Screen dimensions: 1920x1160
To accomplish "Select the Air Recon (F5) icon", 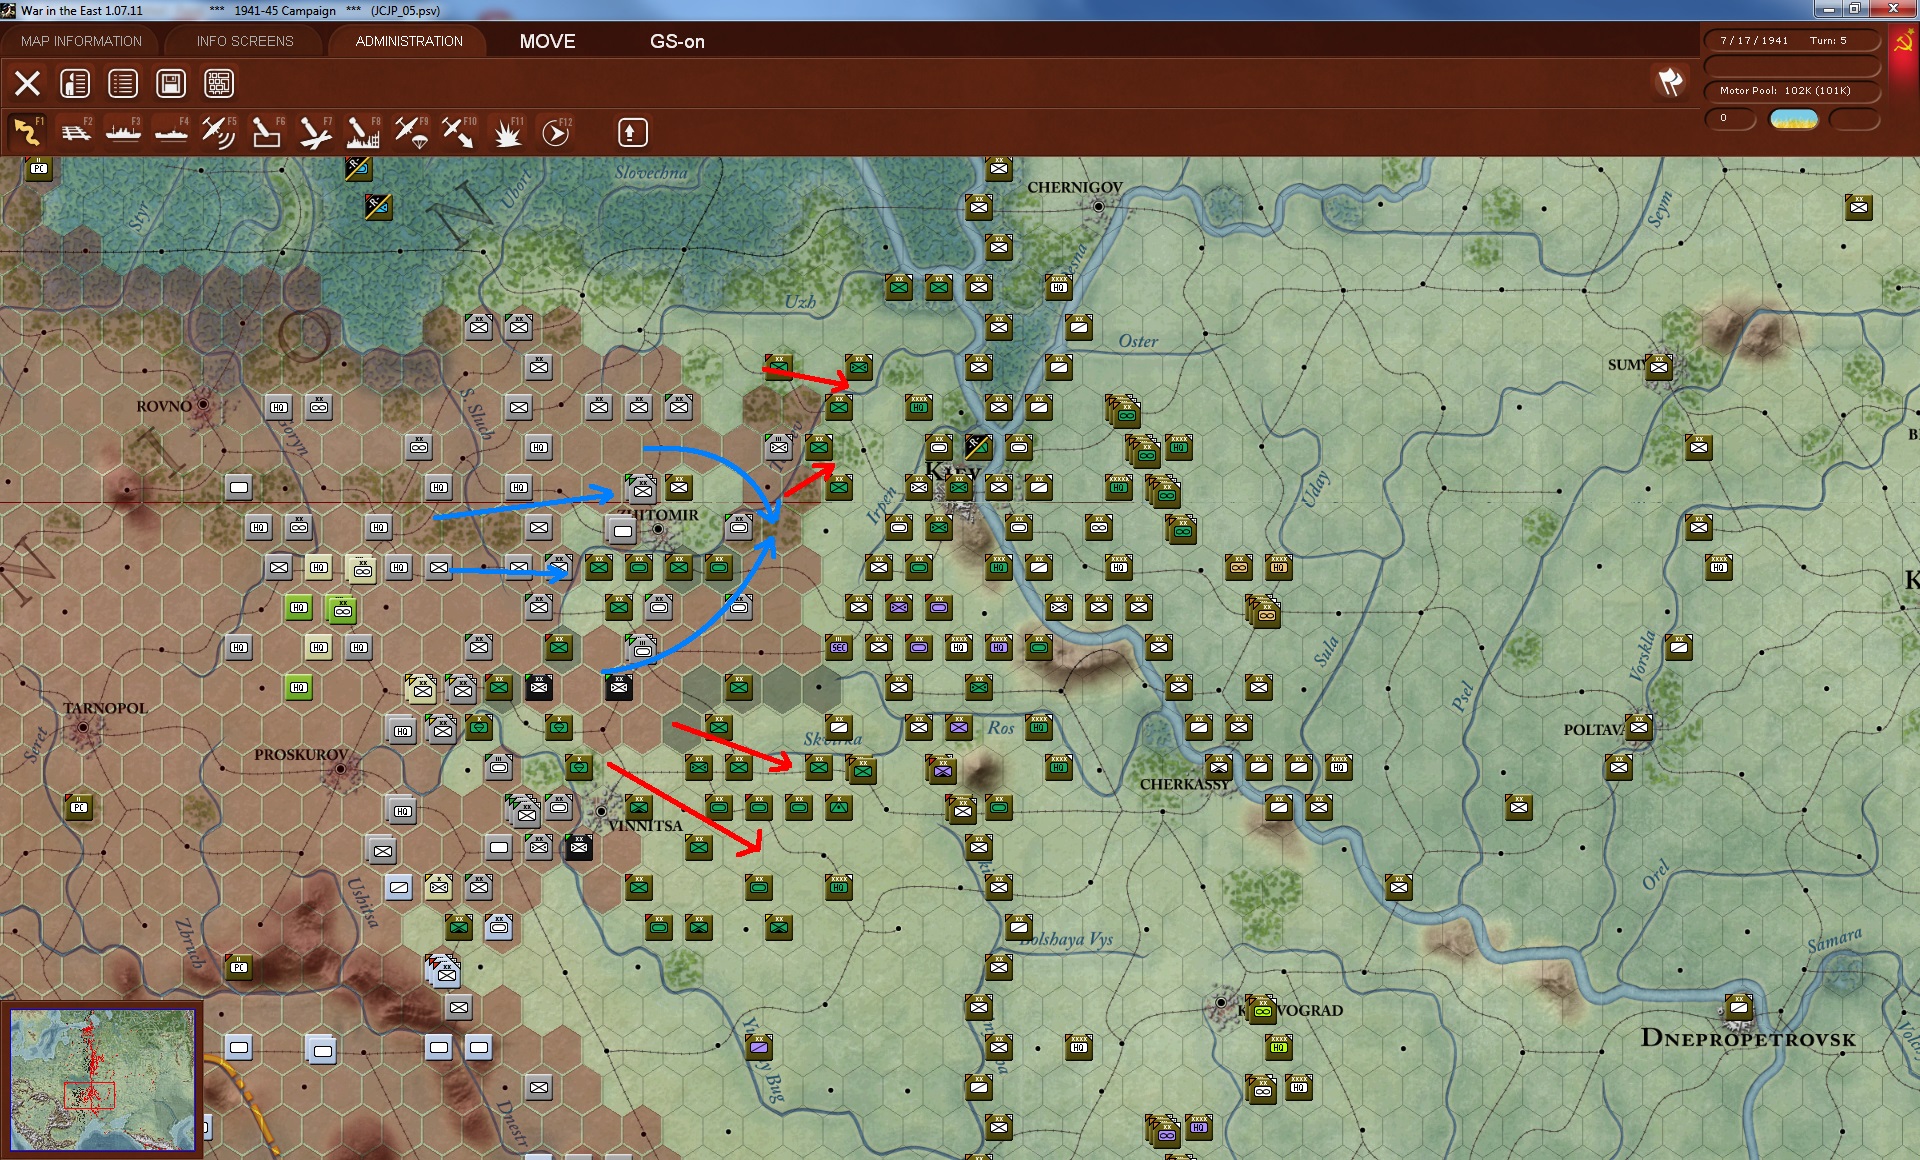I will 219,132.
